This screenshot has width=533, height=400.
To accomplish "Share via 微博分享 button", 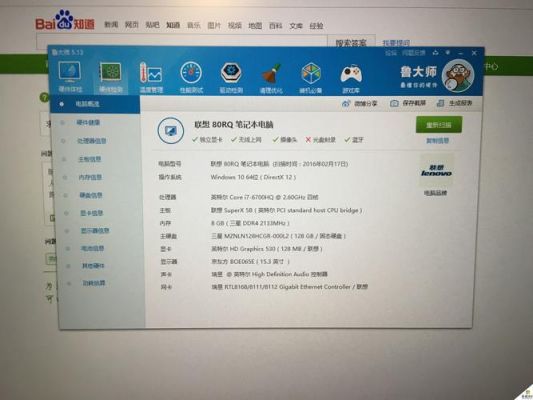I will (360, 104).
